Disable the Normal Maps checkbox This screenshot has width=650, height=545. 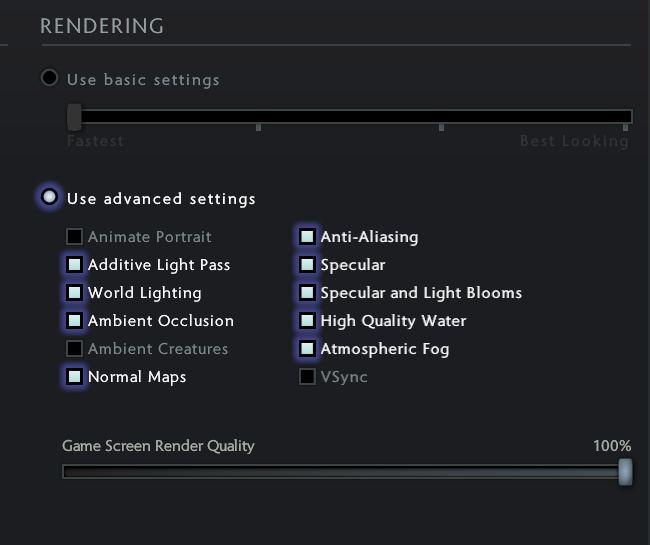pos(74,377)
